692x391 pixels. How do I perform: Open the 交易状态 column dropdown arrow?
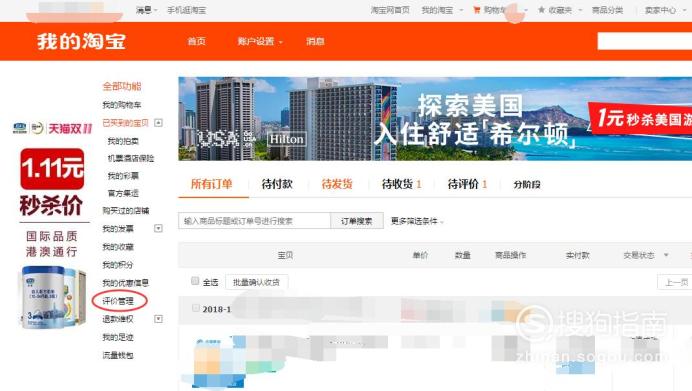(666, 255)
